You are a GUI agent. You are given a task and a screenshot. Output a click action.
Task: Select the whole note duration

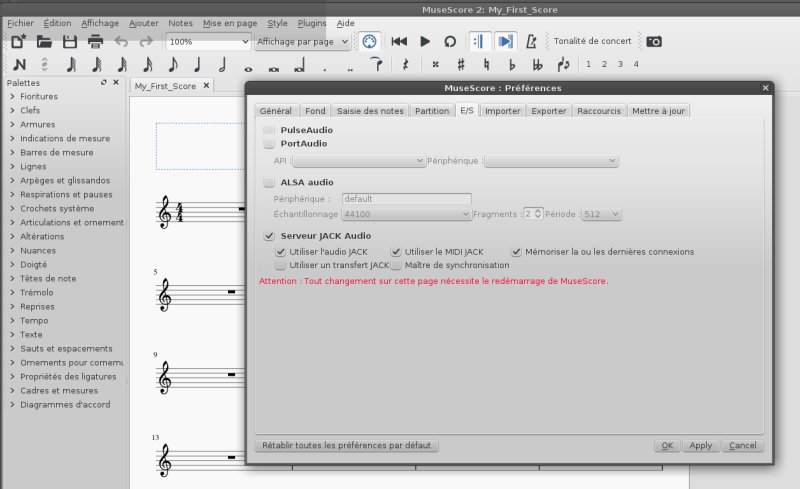(x=248, y=69)
